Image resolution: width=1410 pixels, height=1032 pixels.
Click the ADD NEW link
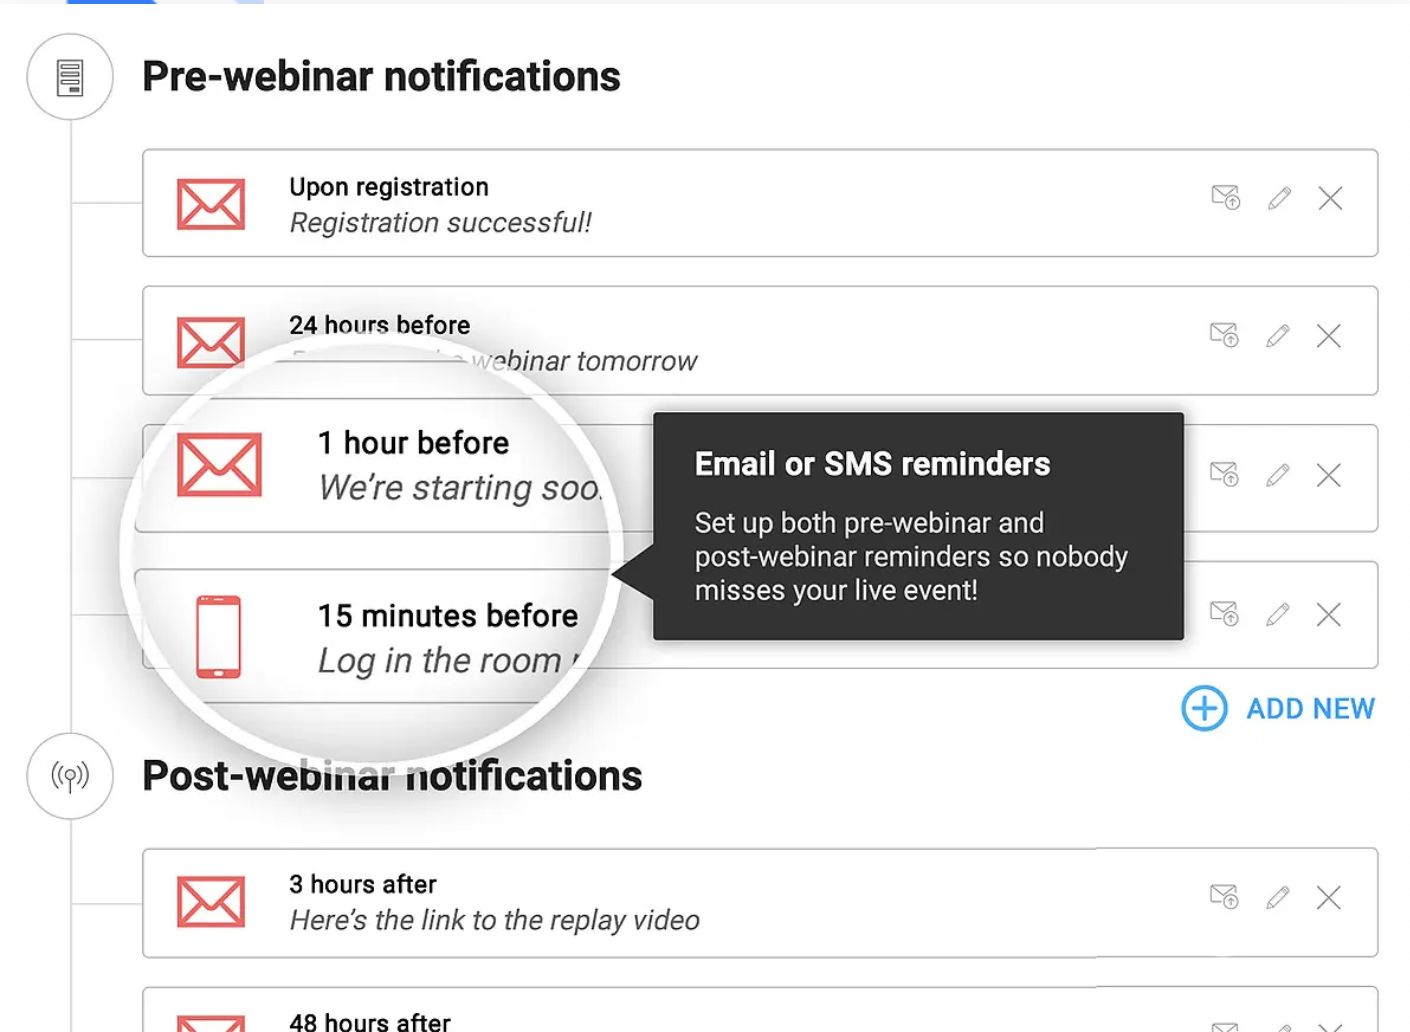tap(1310, 708)
